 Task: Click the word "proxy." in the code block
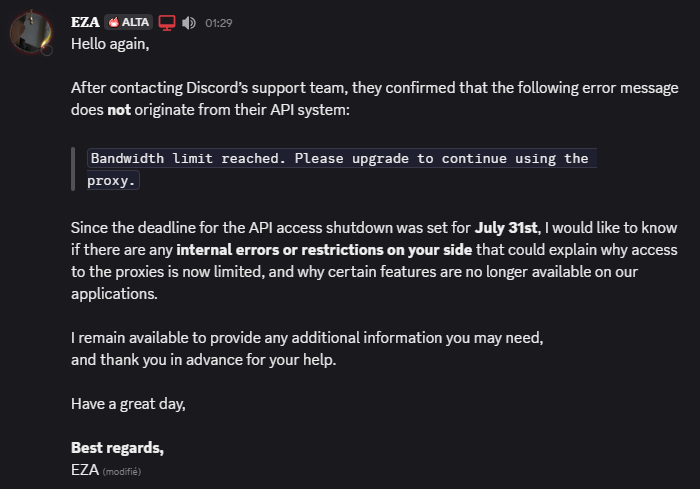[111, 181]
